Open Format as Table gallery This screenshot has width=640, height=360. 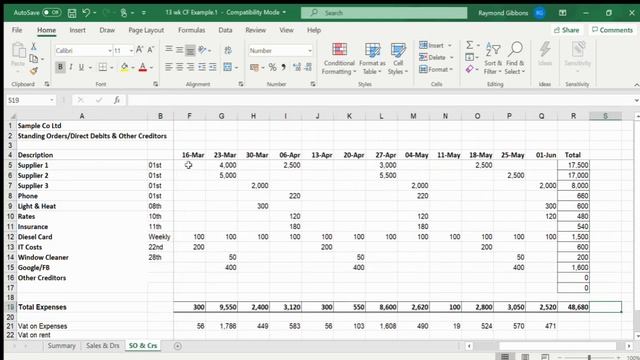pyautogui.click(x=372, y=58)
